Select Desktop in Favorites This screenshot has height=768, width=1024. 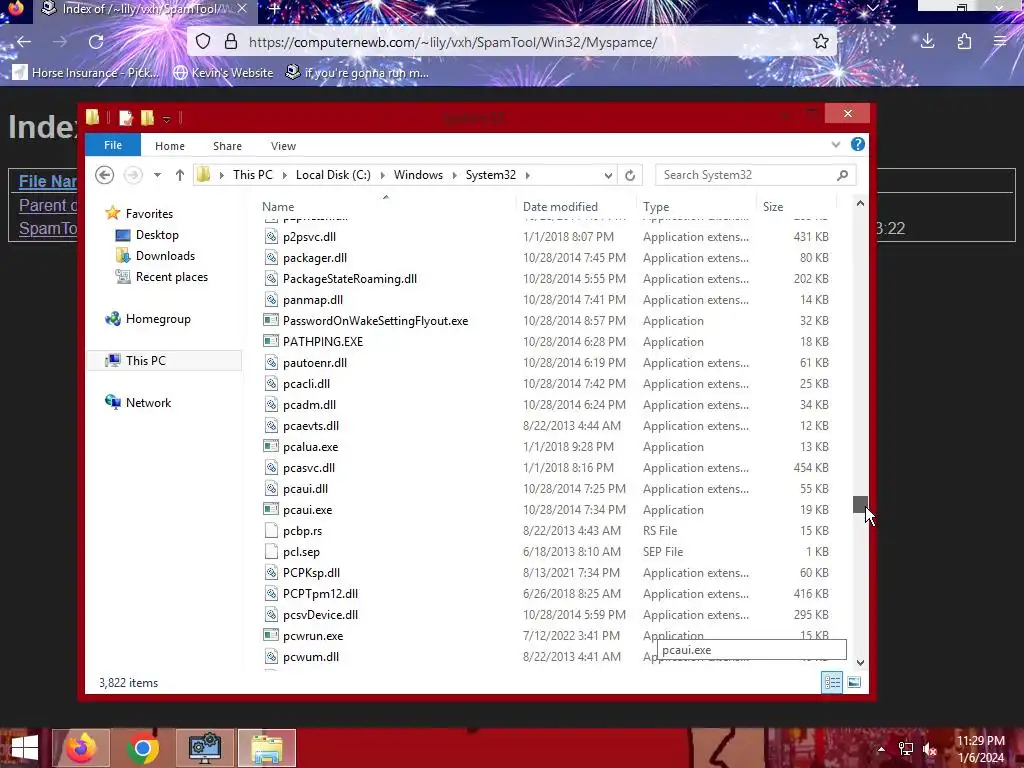tap(157, 235)
